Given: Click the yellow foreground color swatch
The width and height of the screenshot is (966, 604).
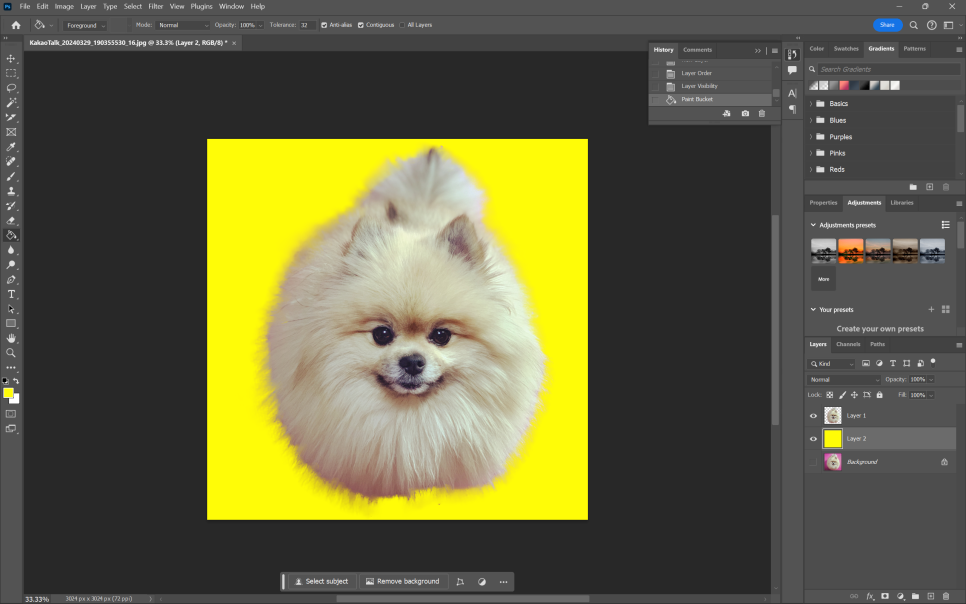Looking at the screenshot, I should coord(9,393).
